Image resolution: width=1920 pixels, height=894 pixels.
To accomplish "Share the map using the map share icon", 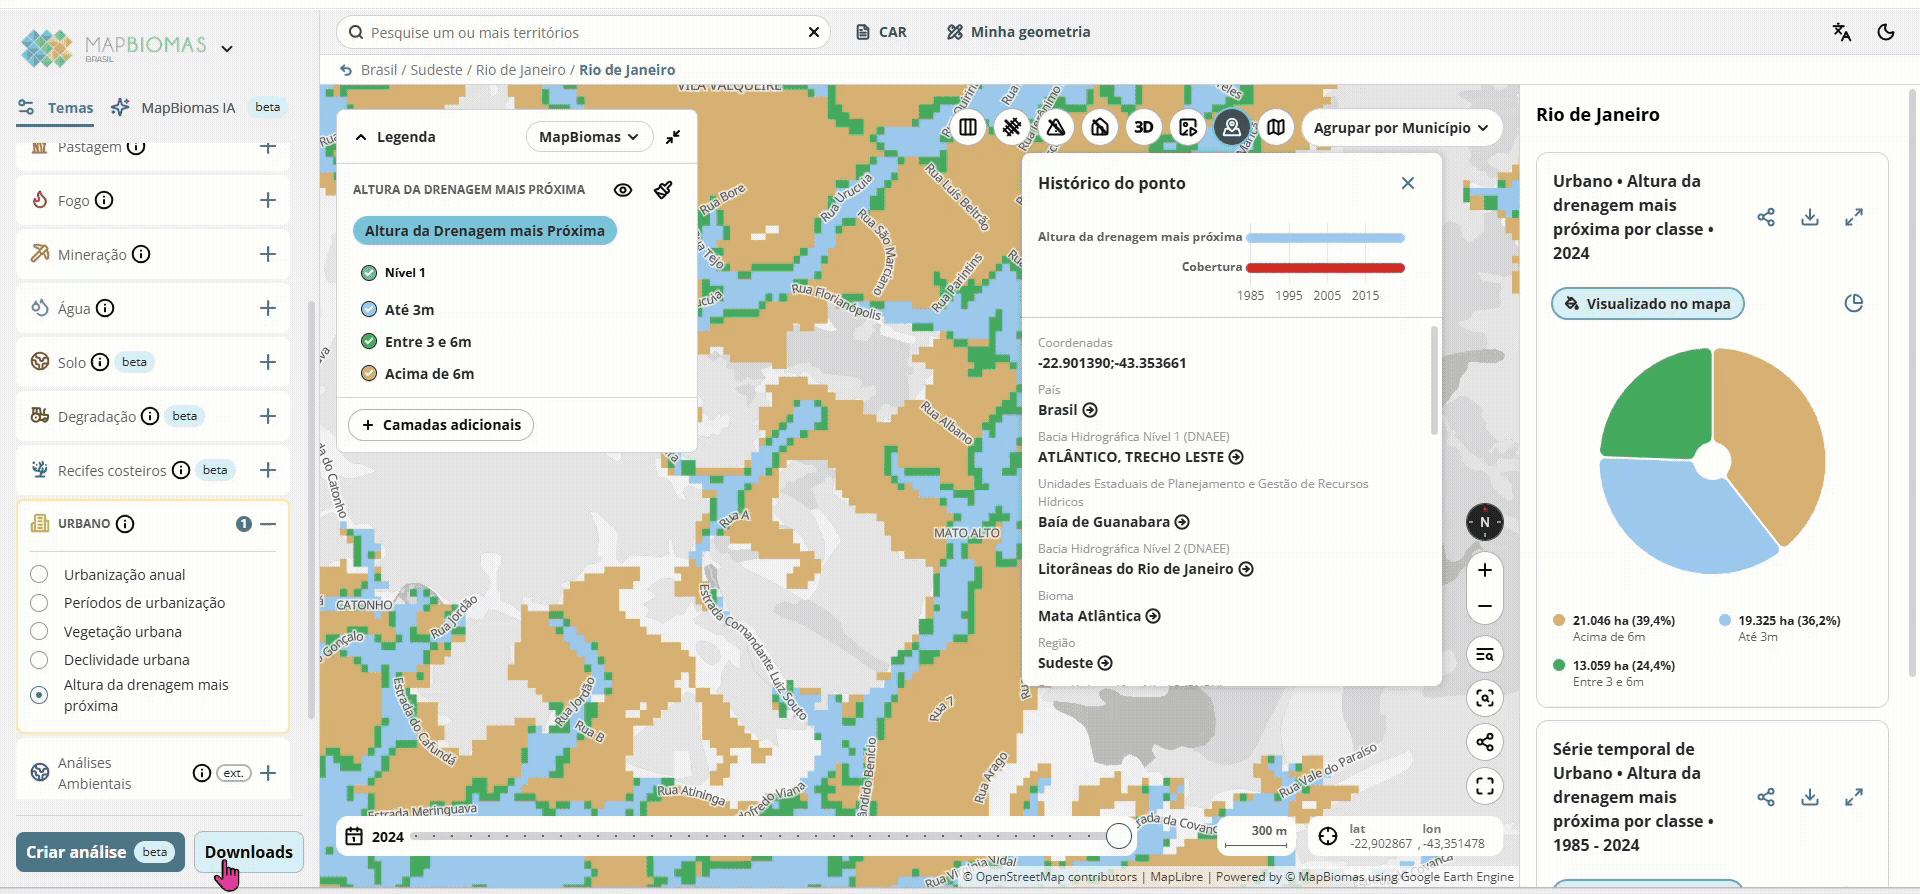I will (1485, 742).
